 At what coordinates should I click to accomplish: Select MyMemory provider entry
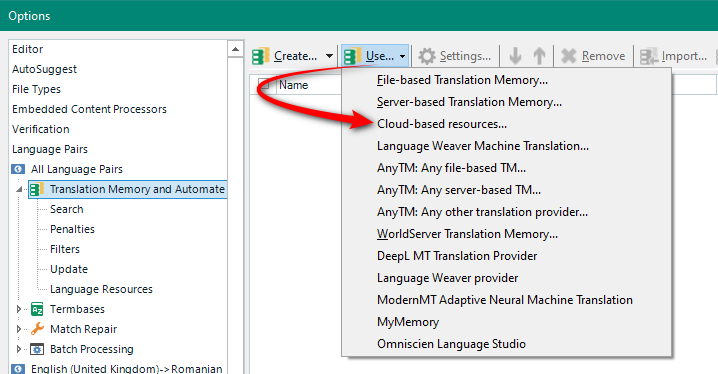tap(408, 322)
